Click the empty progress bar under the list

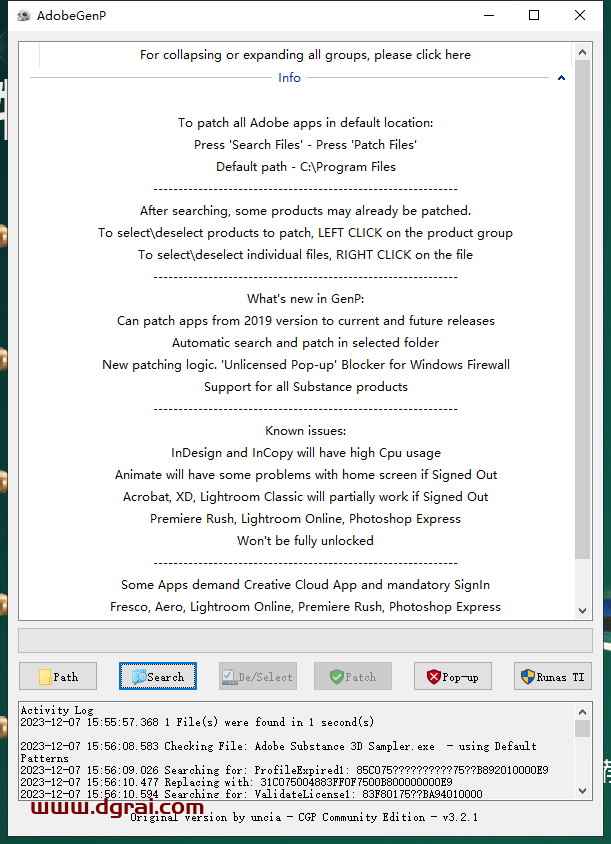305,640
